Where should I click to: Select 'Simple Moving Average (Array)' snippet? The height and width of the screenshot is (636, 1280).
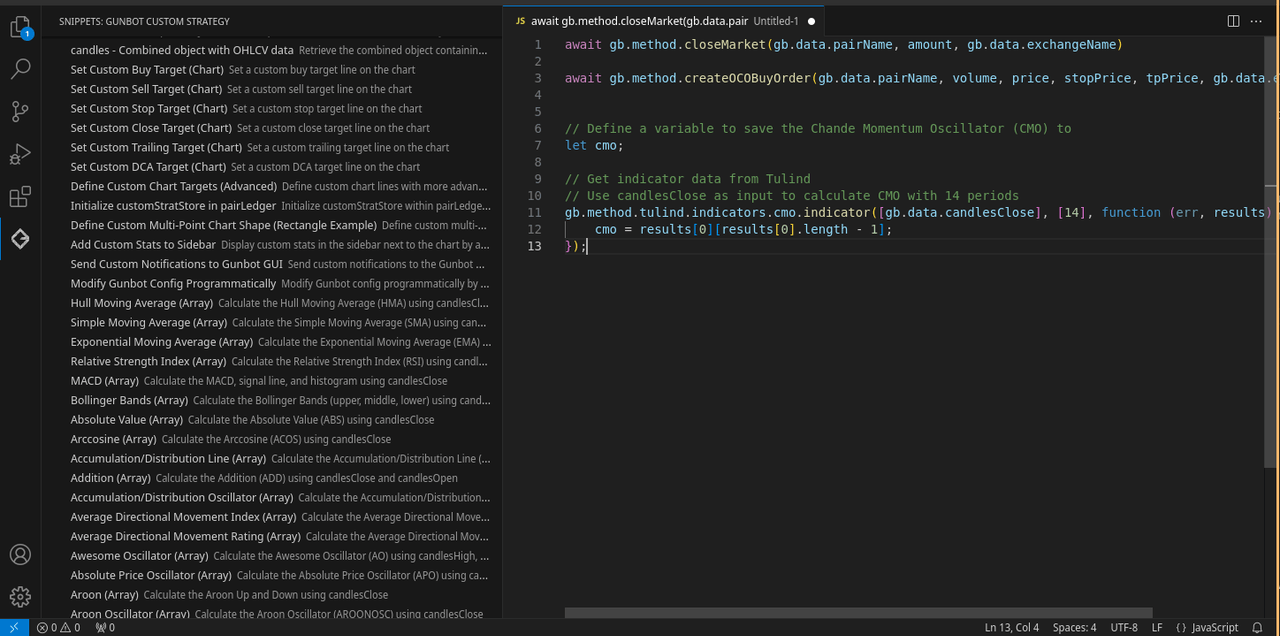click(x=272, y=322)
